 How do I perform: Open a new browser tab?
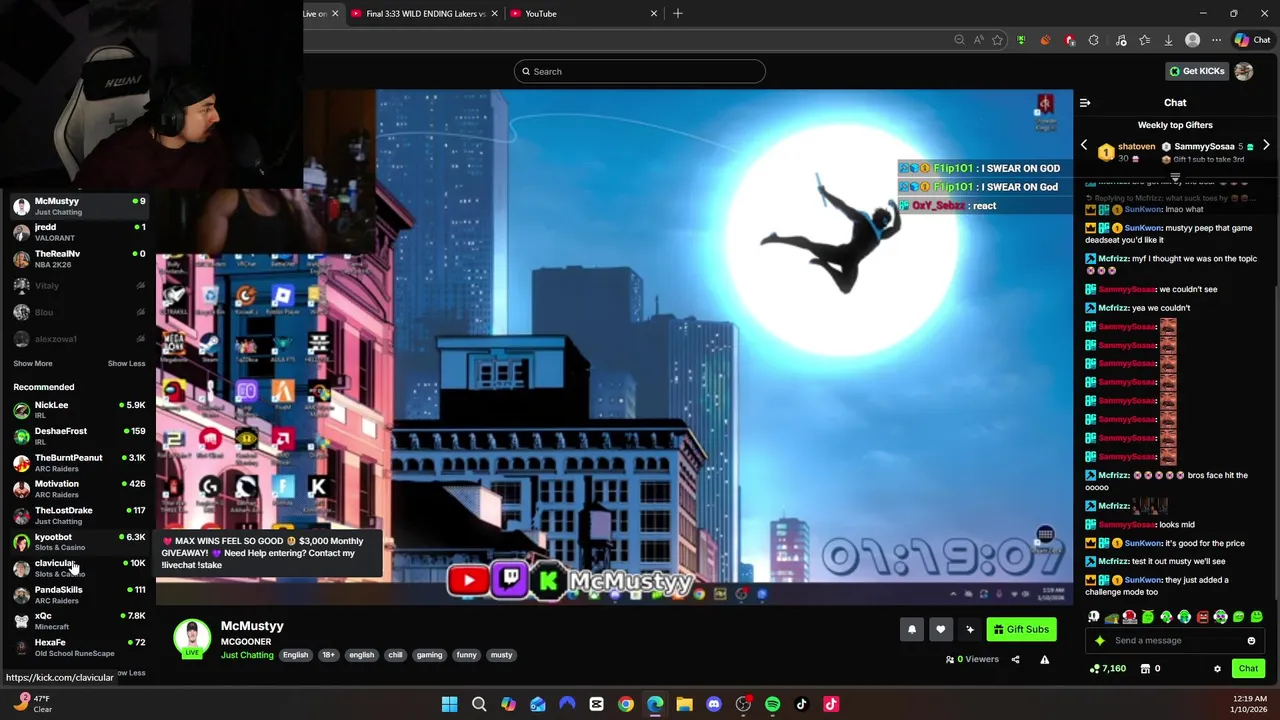pyautogui.click(x=678, y=14)
